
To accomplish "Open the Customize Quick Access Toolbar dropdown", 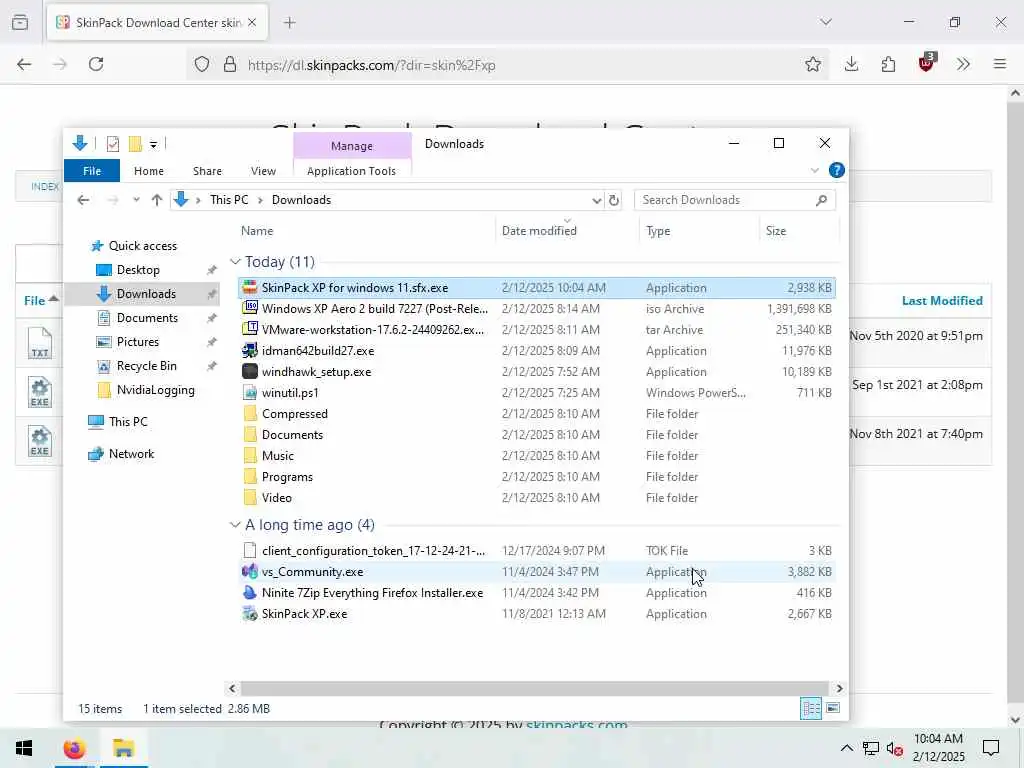I will click(153, 144).
